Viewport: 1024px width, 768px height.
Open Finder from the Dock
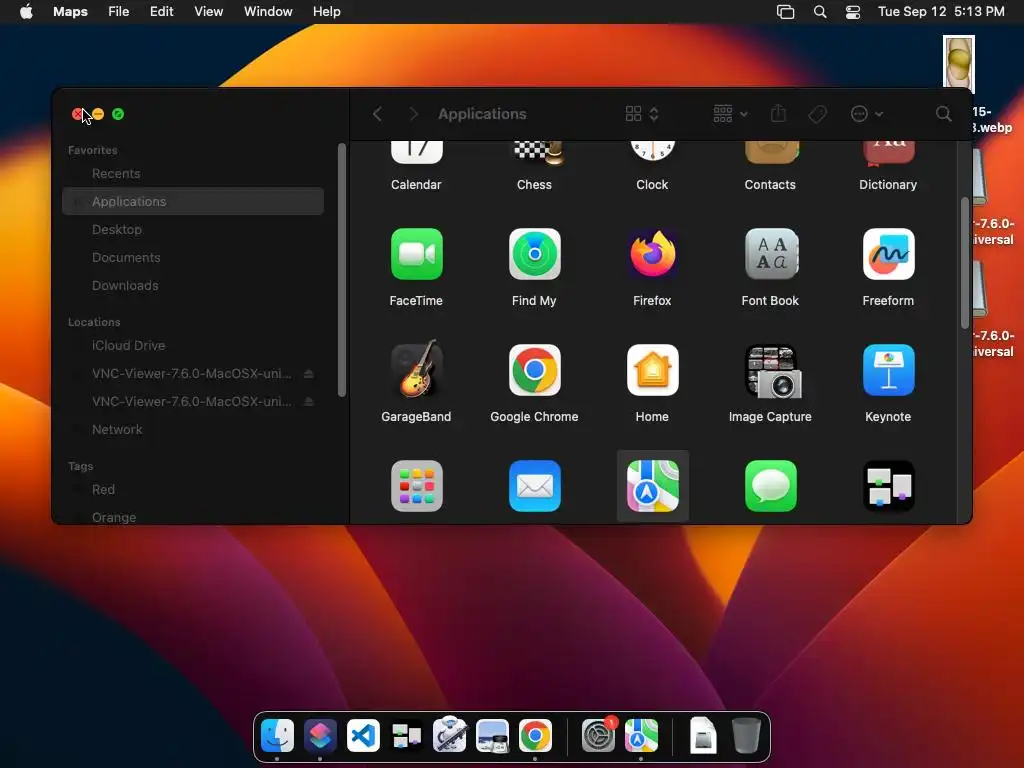pyautogui.click(x=277, y=735)
